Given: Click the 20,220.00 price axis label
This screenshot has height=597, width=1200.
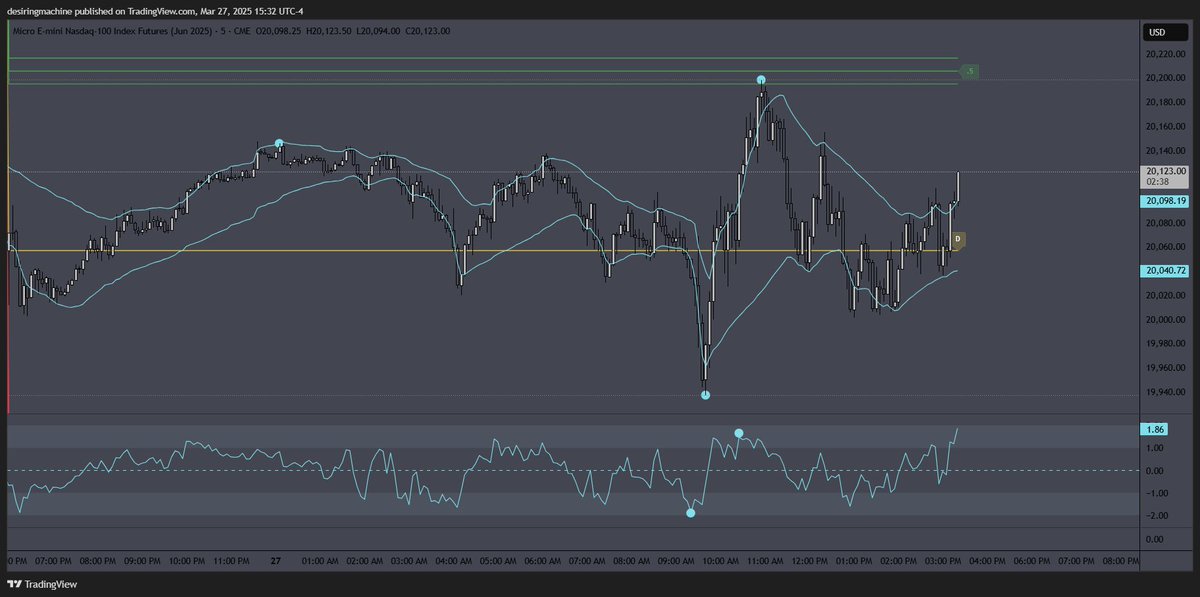Looking at the screenshot, I should (x=1167, y=54).
